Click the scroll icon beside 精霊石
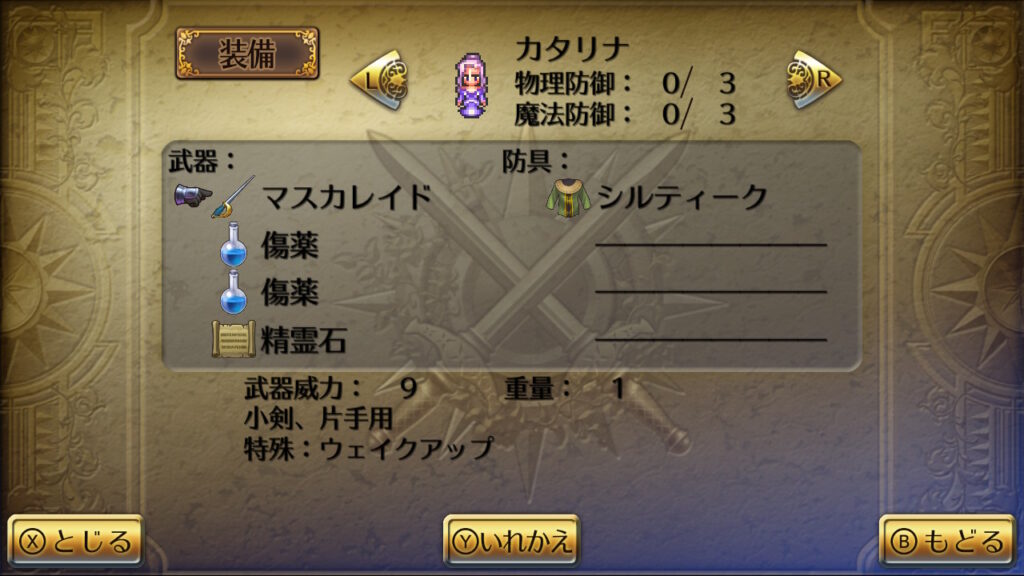 pyautogui.click(x=234, y=339)
